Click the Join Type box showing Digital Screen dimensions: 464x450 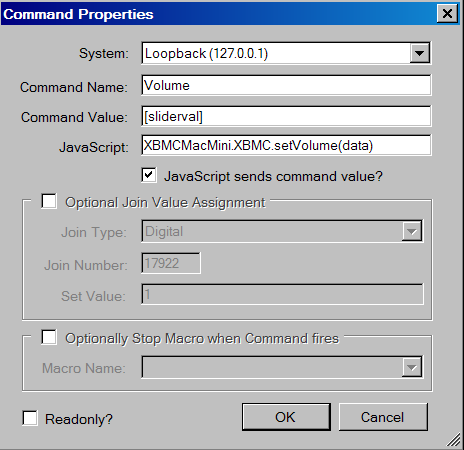282,231
